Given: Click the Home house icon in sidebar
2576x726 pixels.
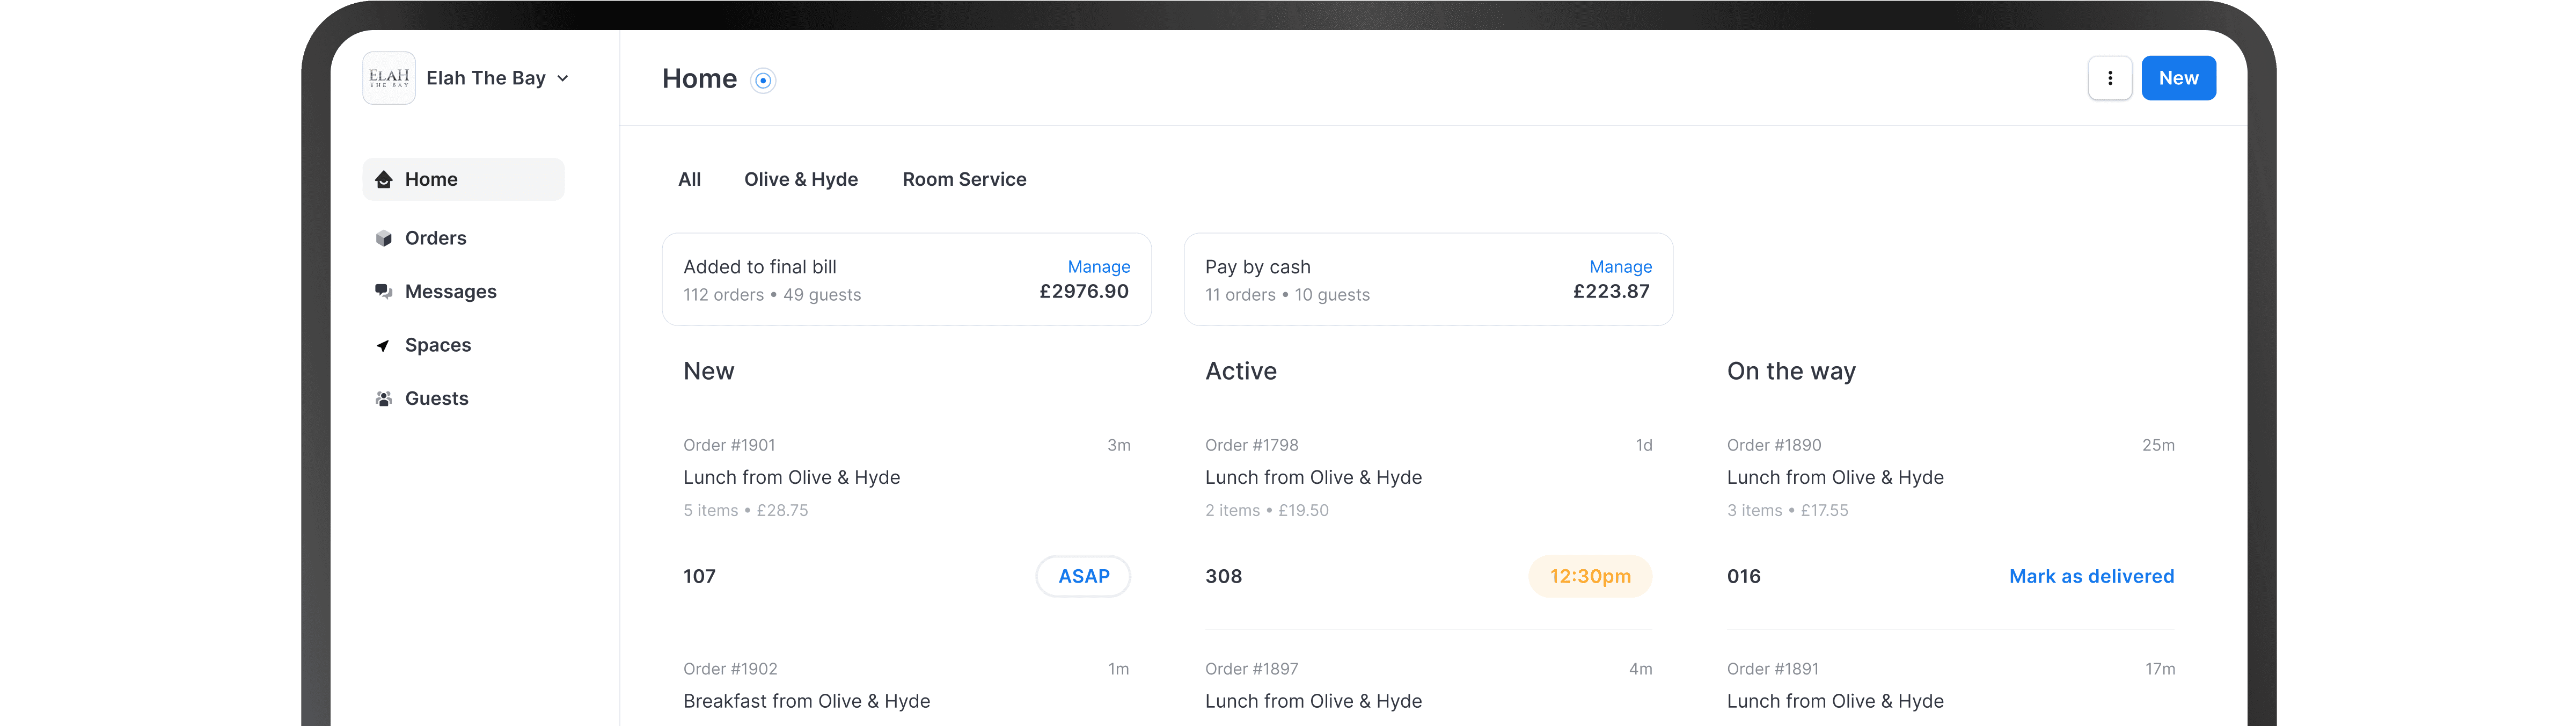Looking at the screenshot, I should coord(383,179).
